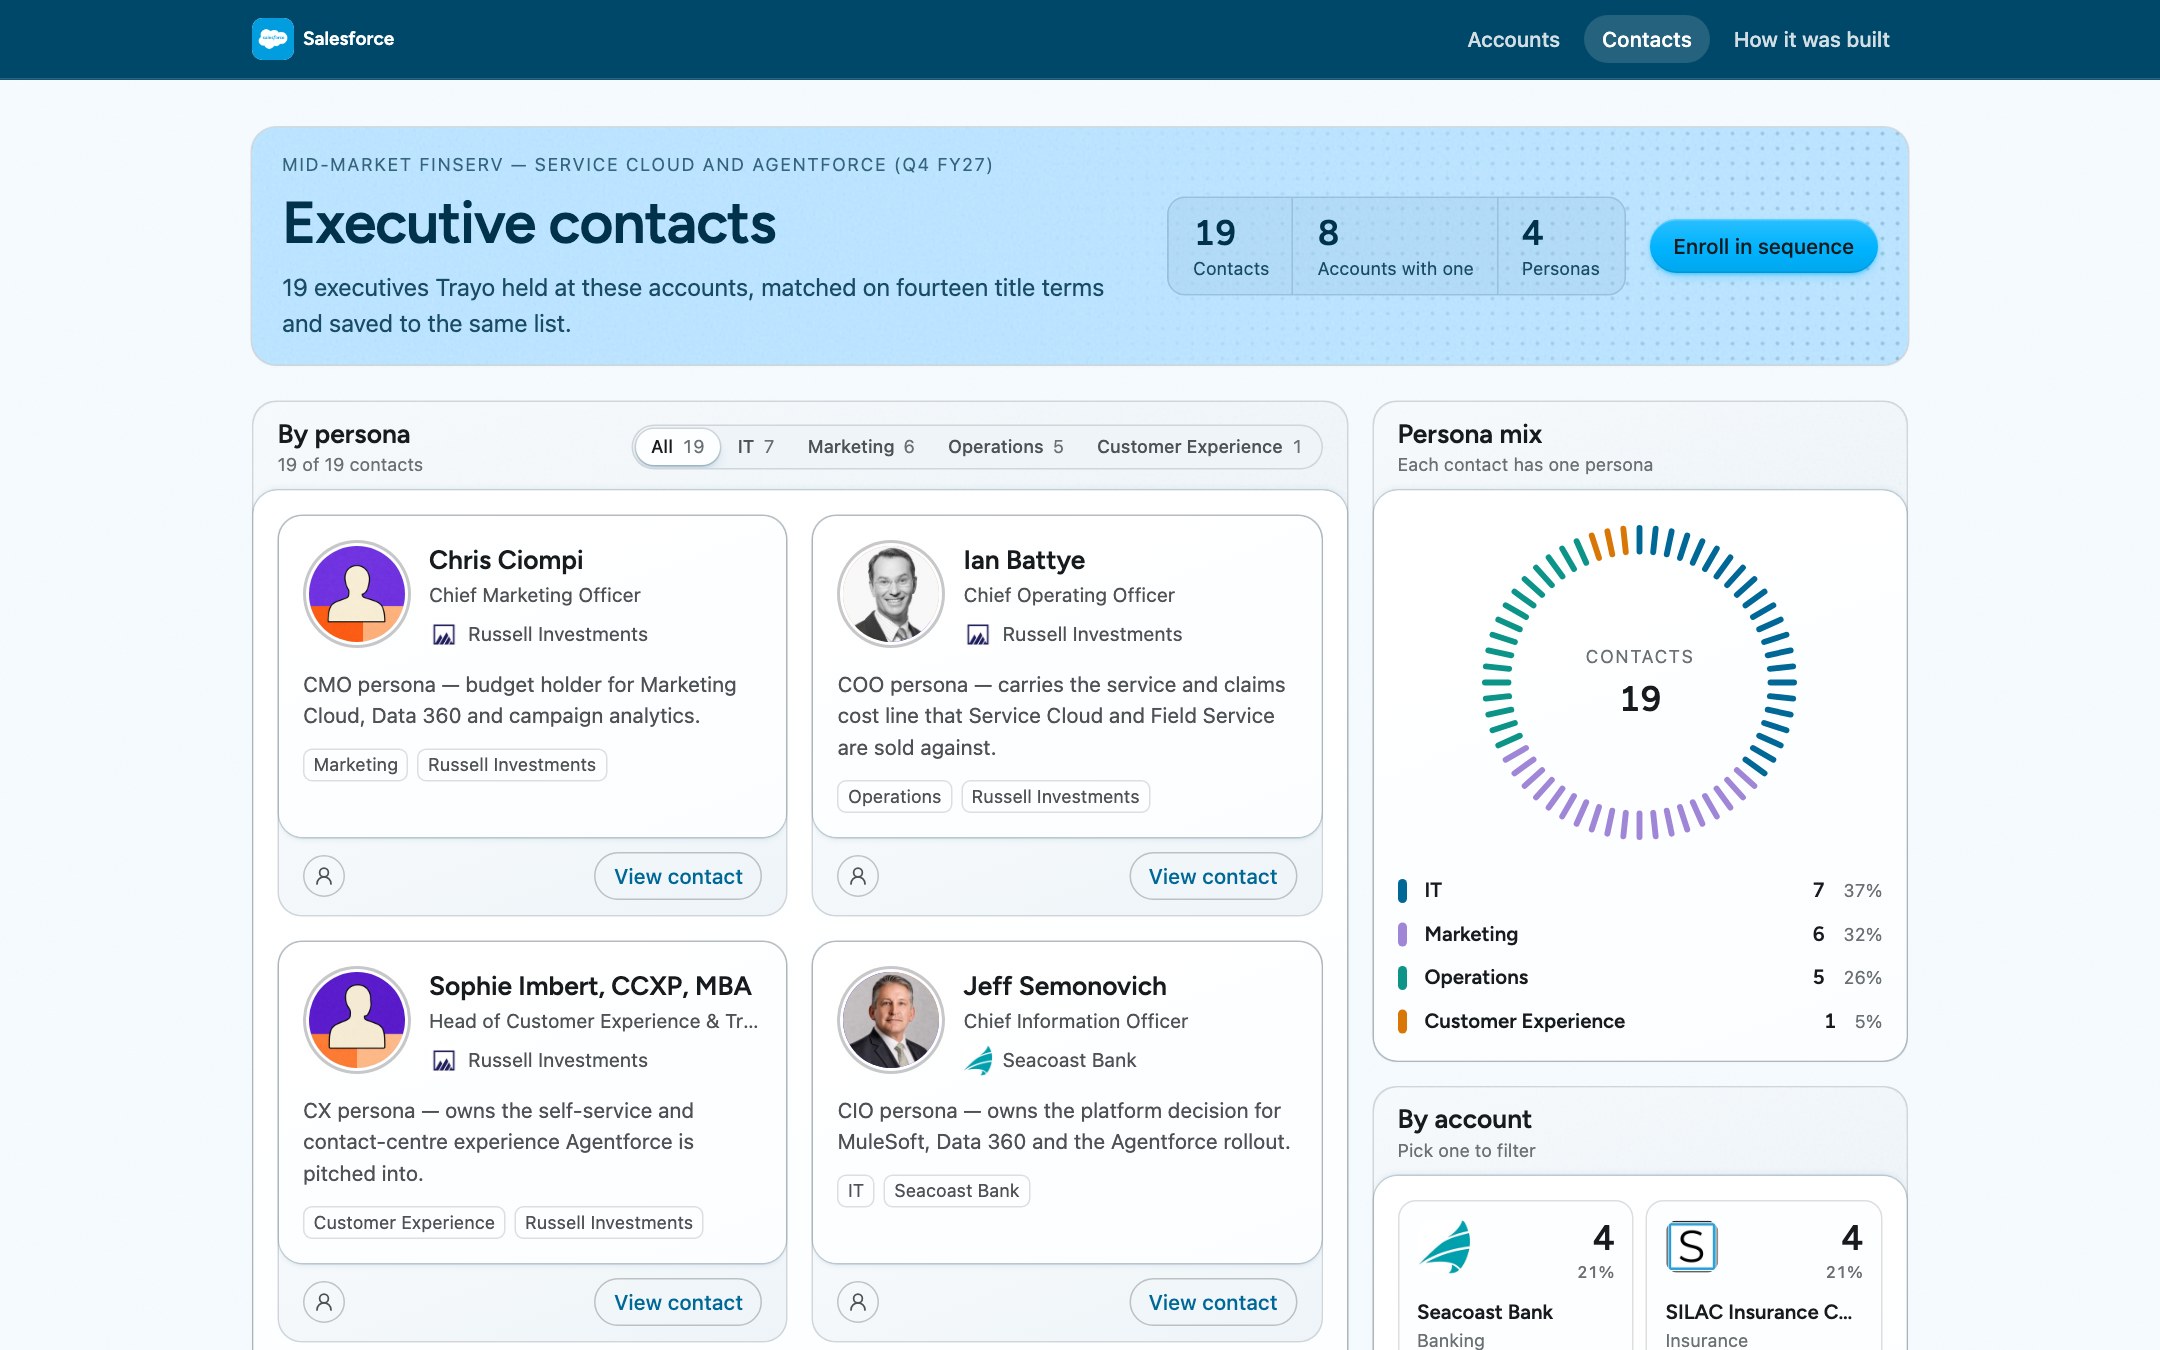
Task: View contact for Sophie Imbert
Action: 678,1302
